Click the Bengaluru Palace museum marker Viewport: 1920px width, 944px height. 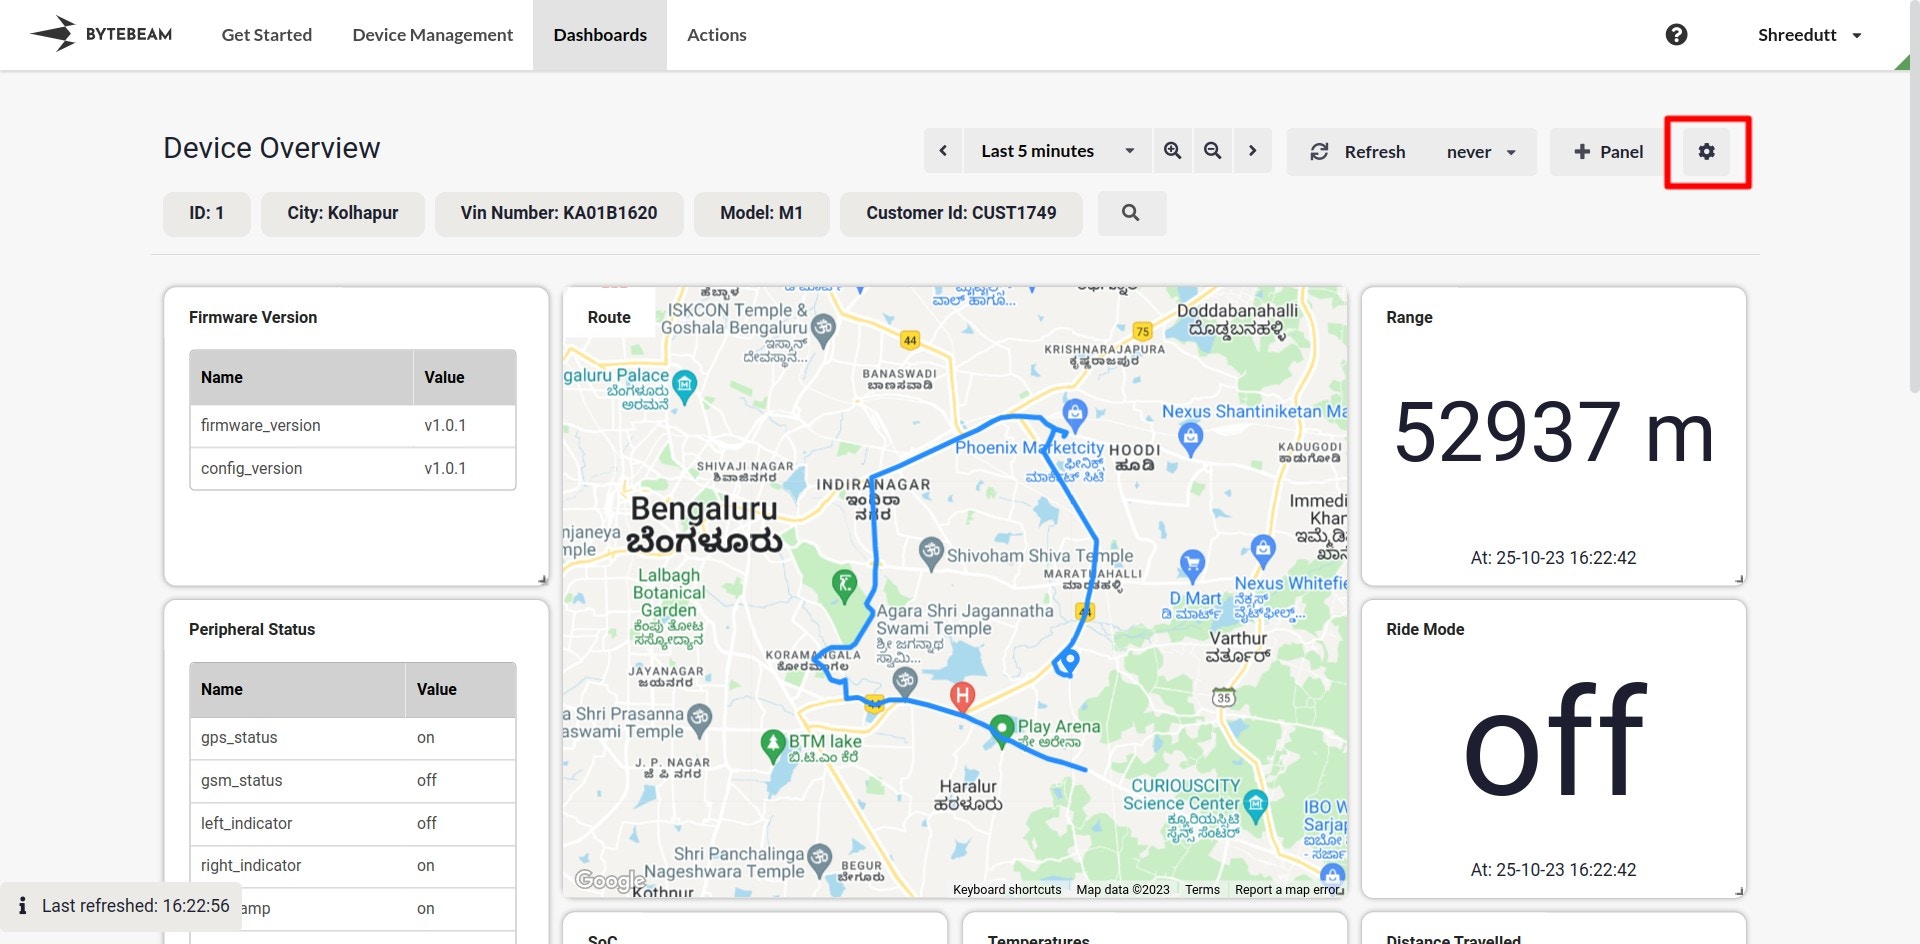(685, 385)
